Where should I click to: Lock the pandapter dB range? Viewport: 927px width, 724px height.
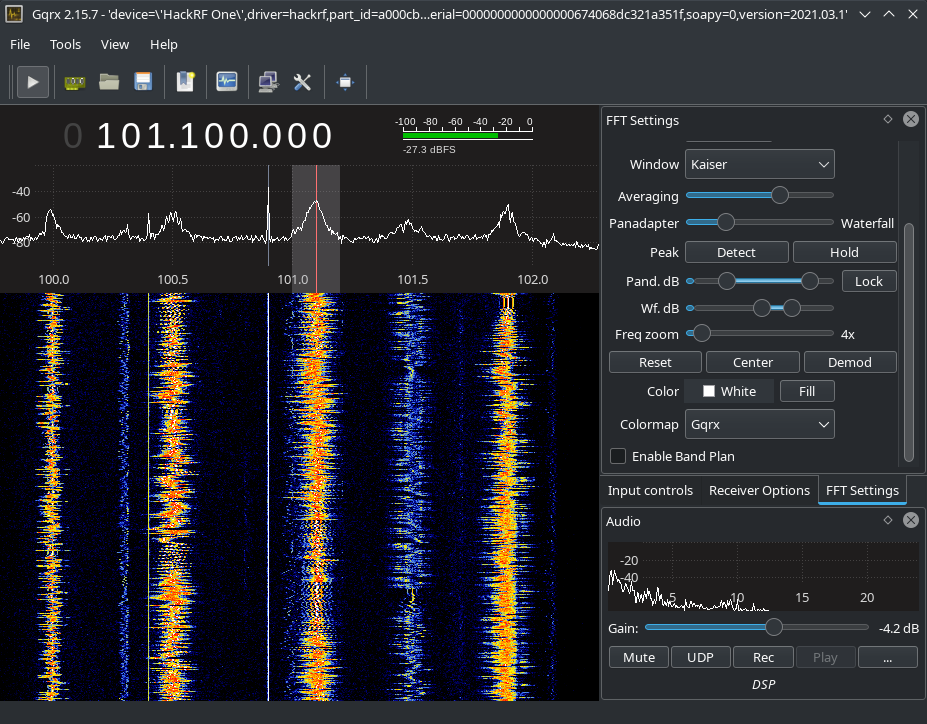868,281
